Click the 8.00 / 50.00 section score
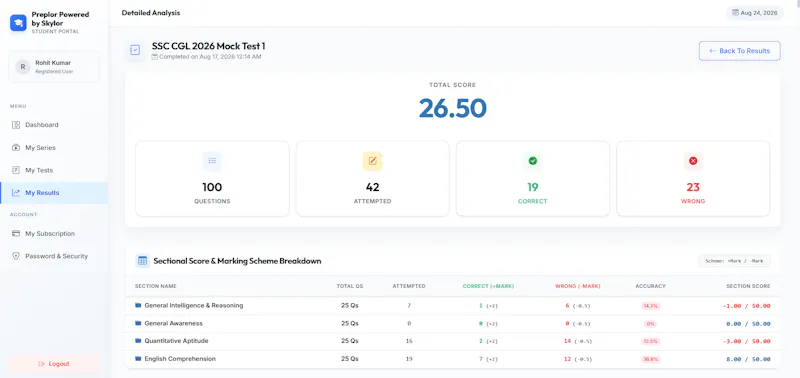The image size is (800, 378). (749, 359)
